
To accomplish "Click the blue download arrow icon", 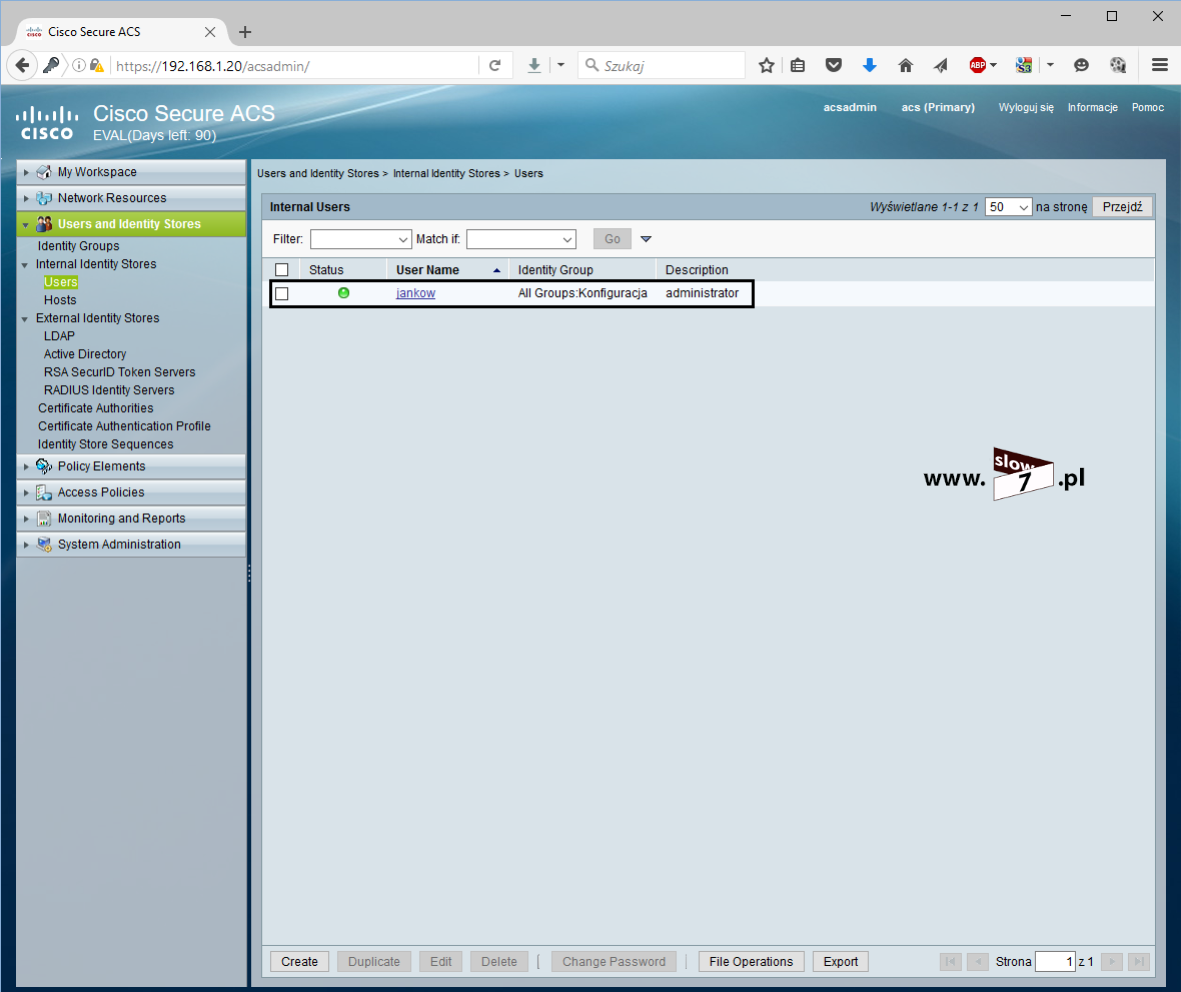I will 869,66.
